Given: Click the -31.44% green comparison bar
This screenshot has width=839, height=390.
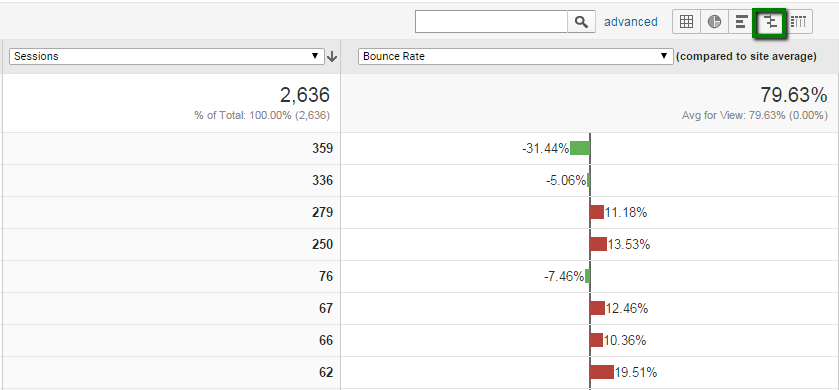Looking at the screenshot, I should (579, 148).
